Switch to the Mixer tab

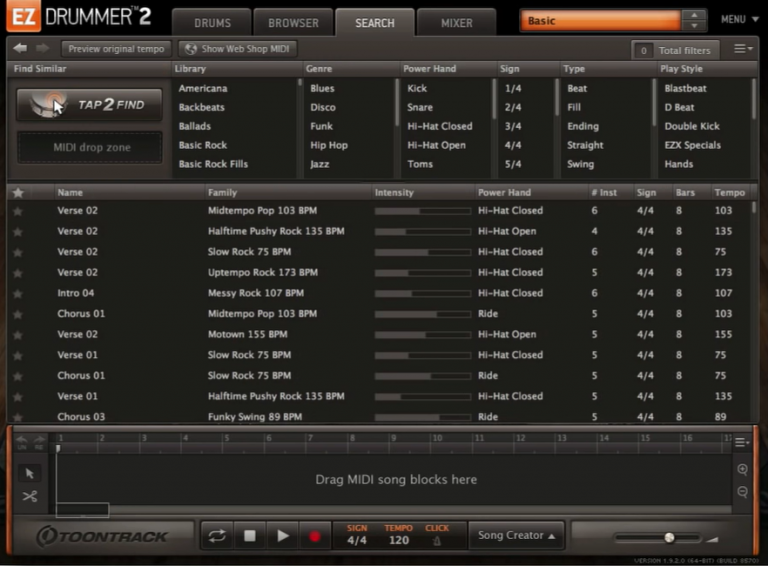(457, 22)
